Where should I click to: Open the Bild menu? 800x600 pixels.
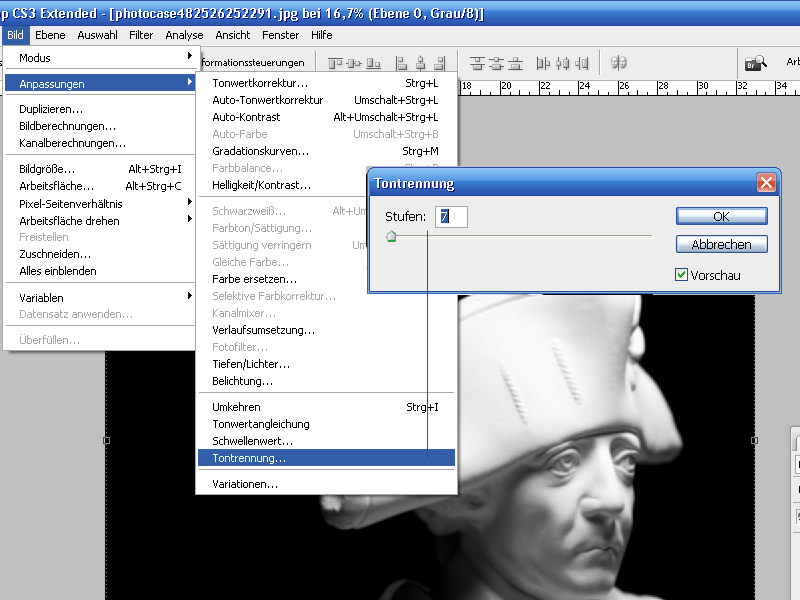click(x=15, y=35)
